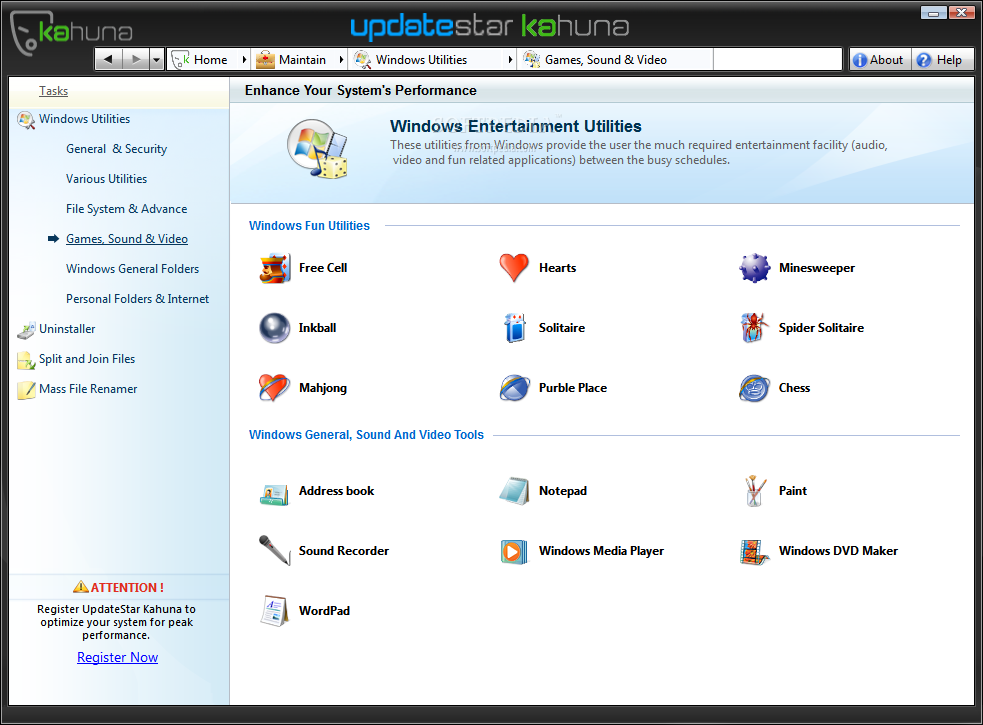This screenshot has width=983, height=725.
Task: Click the empty breadcrumb address field
Action: 777,60
